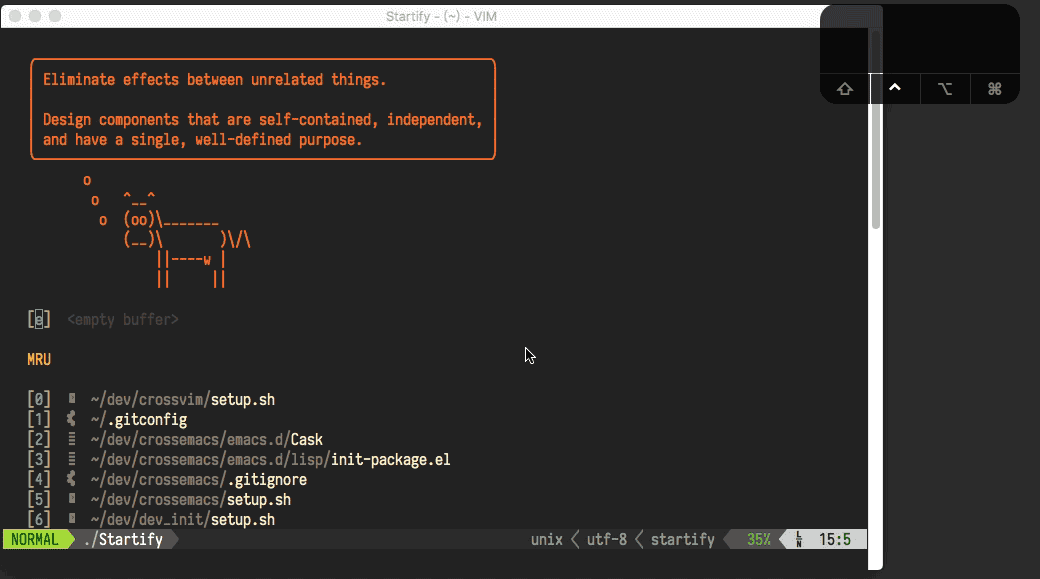Screen dimensions: 1040x579
Task: Click the unix file format indicator
Action: coord(547,539)
